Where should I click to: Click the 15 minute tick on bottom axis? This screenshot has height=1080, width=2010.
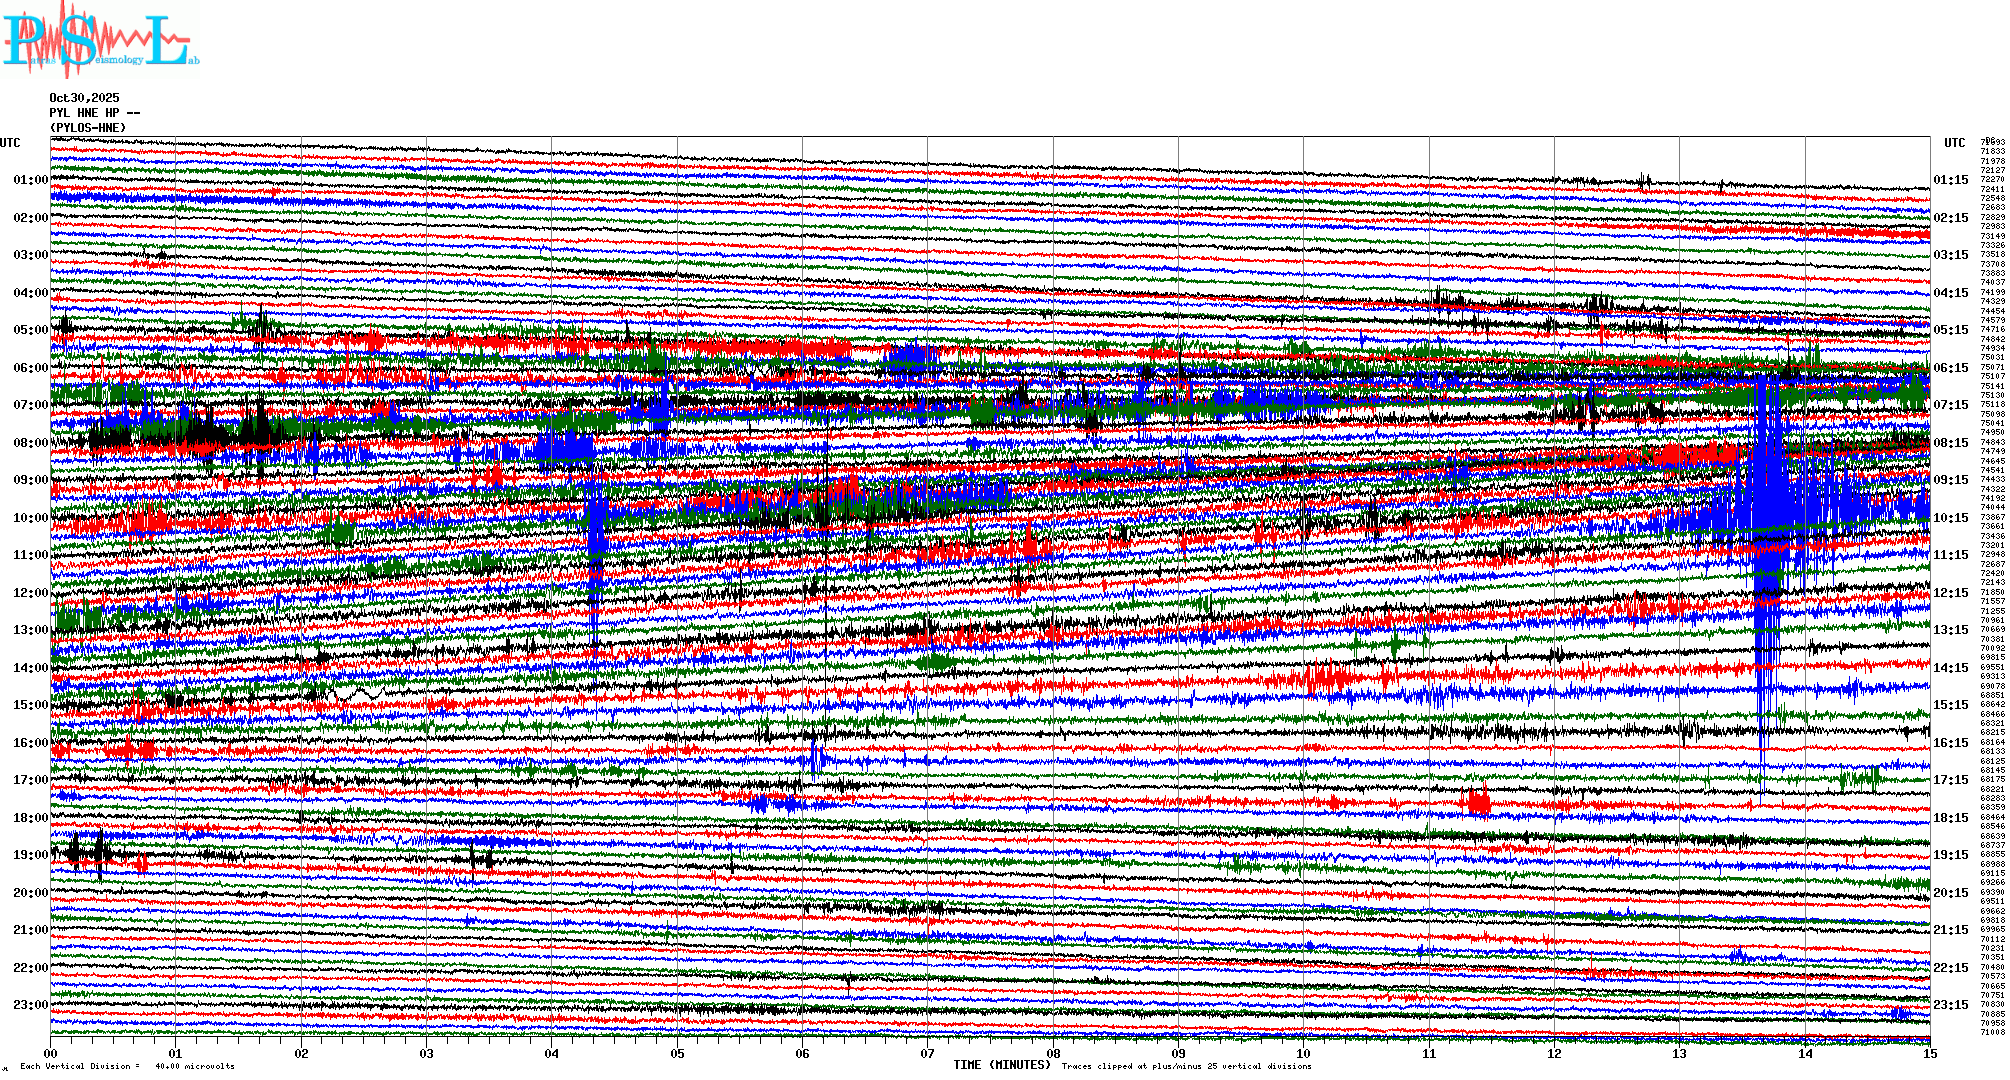point(1929,1054)
